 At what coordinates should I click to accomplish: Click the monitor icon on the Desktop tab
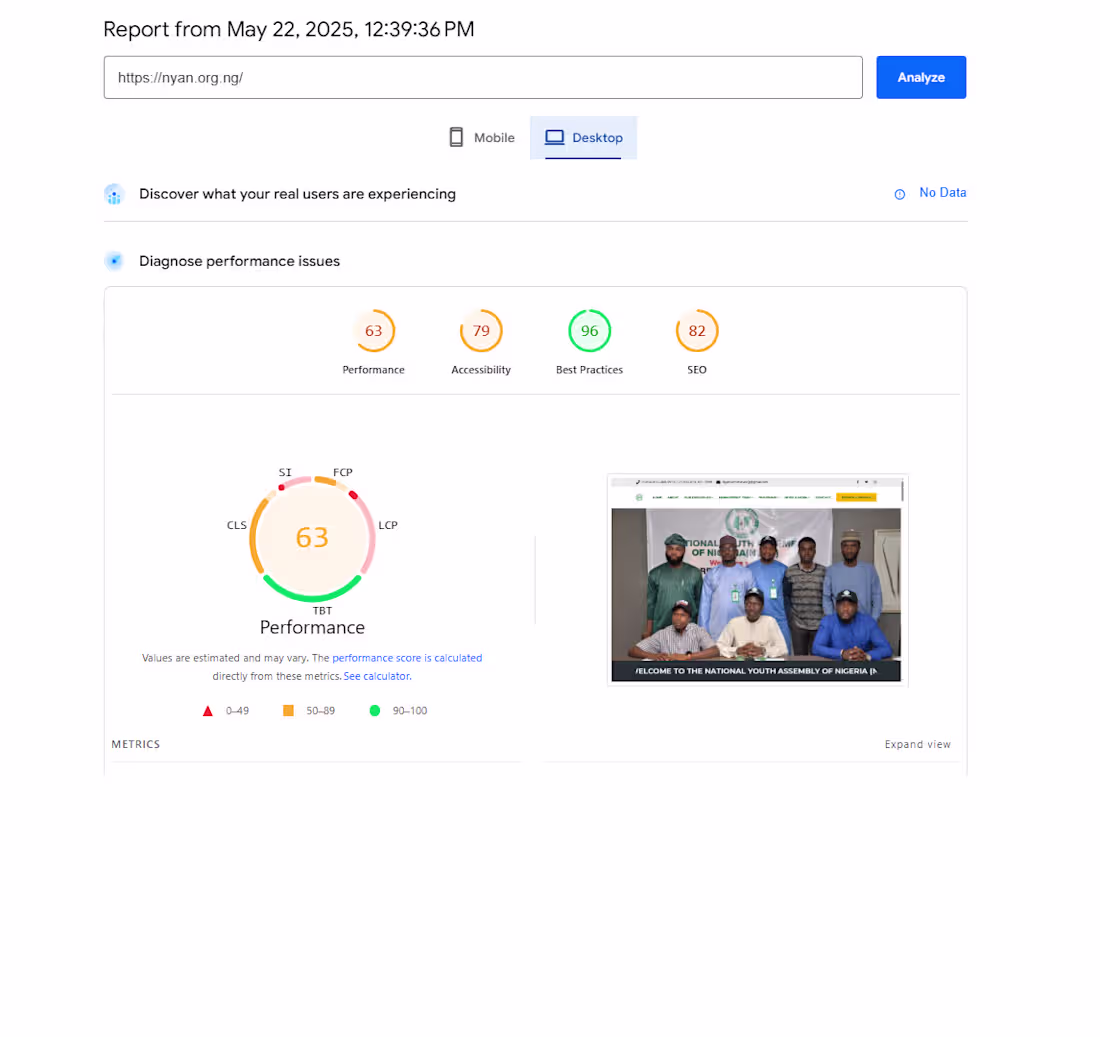point(554,137)
